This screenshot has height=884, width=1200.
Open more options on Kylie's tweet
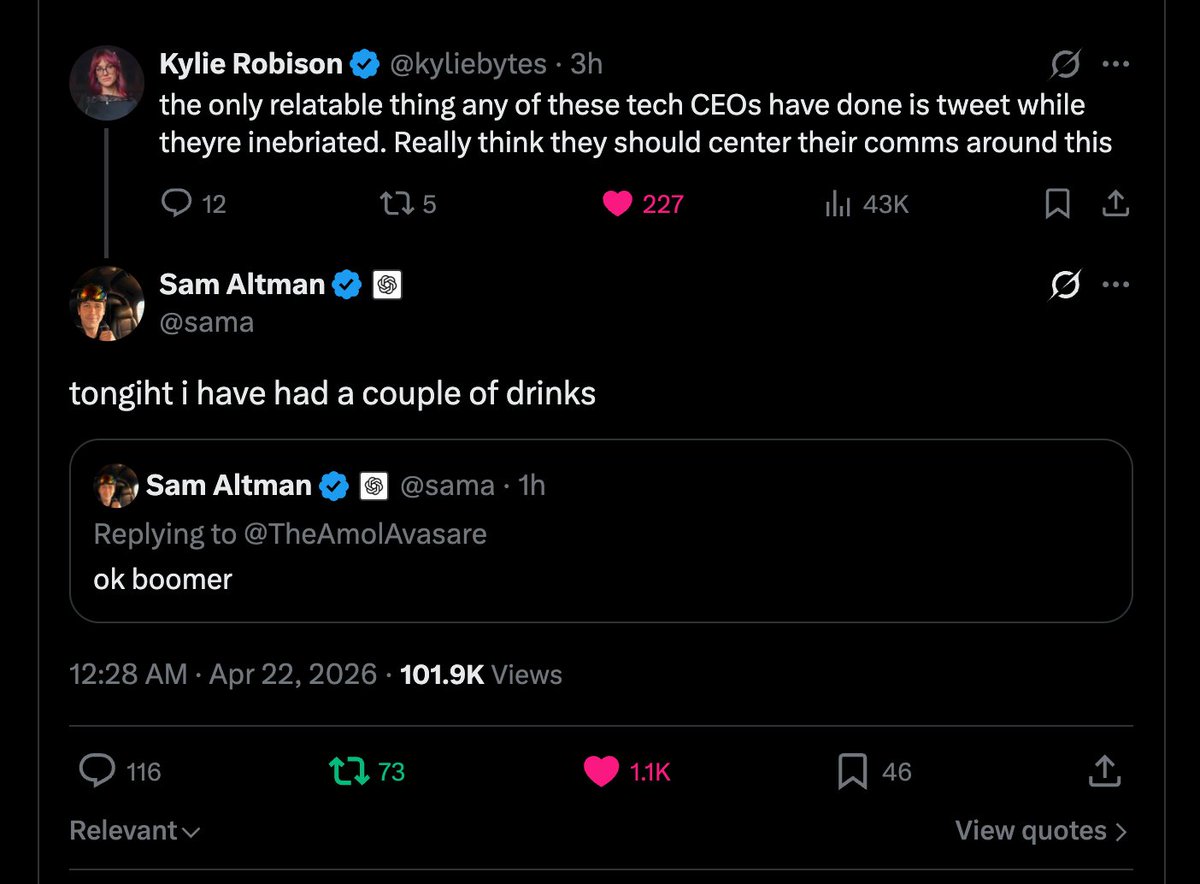[x=1115, y=65]
